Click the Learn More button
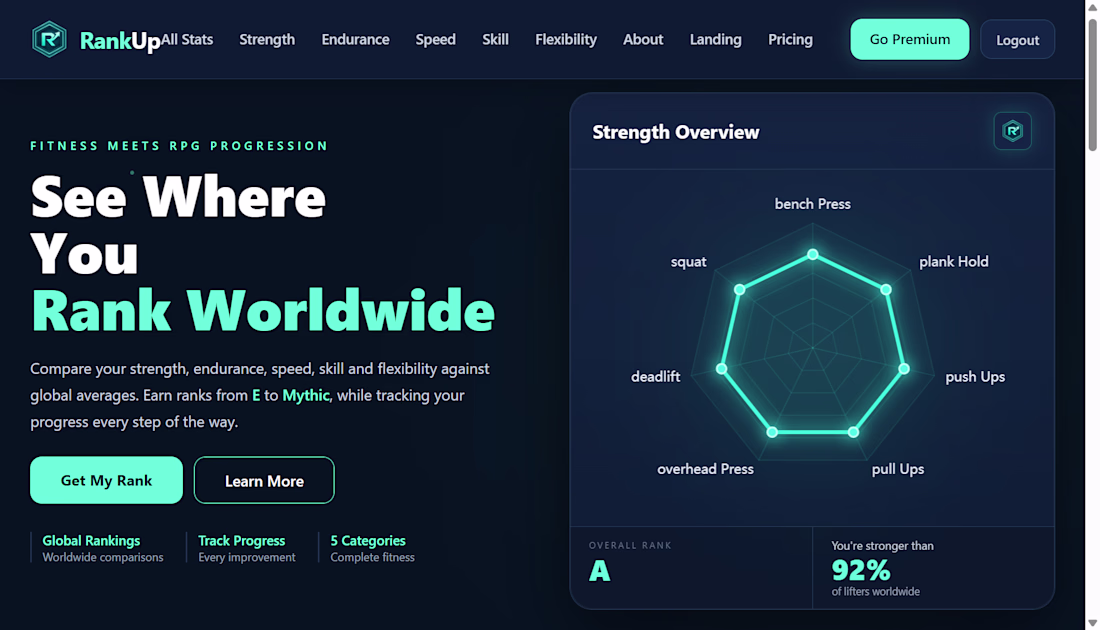 point(264,481)
